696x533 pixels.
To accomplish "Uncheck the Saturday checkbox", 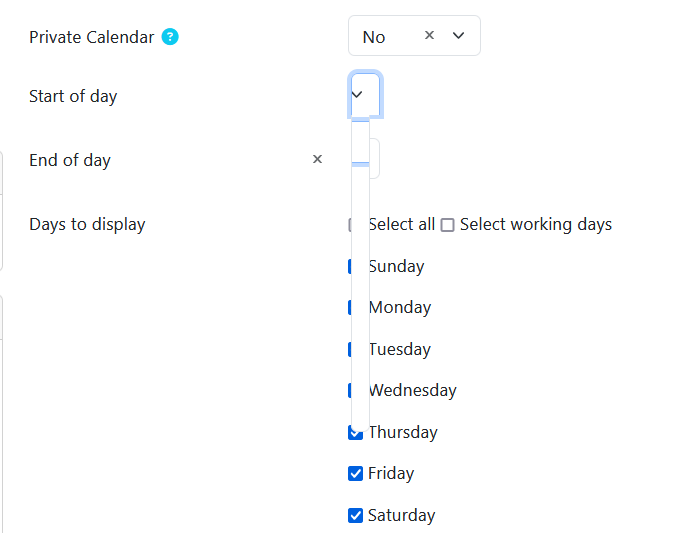I will (355, 515).
